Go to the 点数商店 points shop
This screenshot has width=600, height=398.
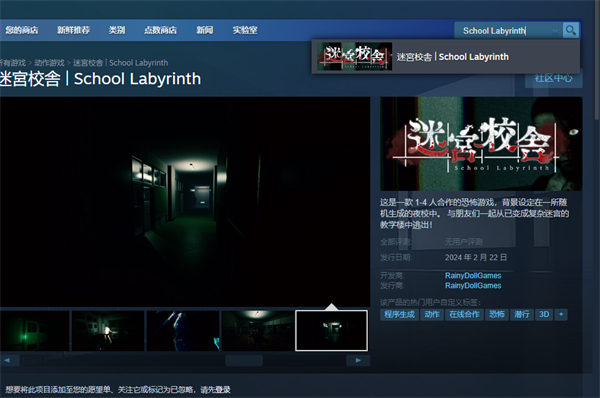coord(160,30)
